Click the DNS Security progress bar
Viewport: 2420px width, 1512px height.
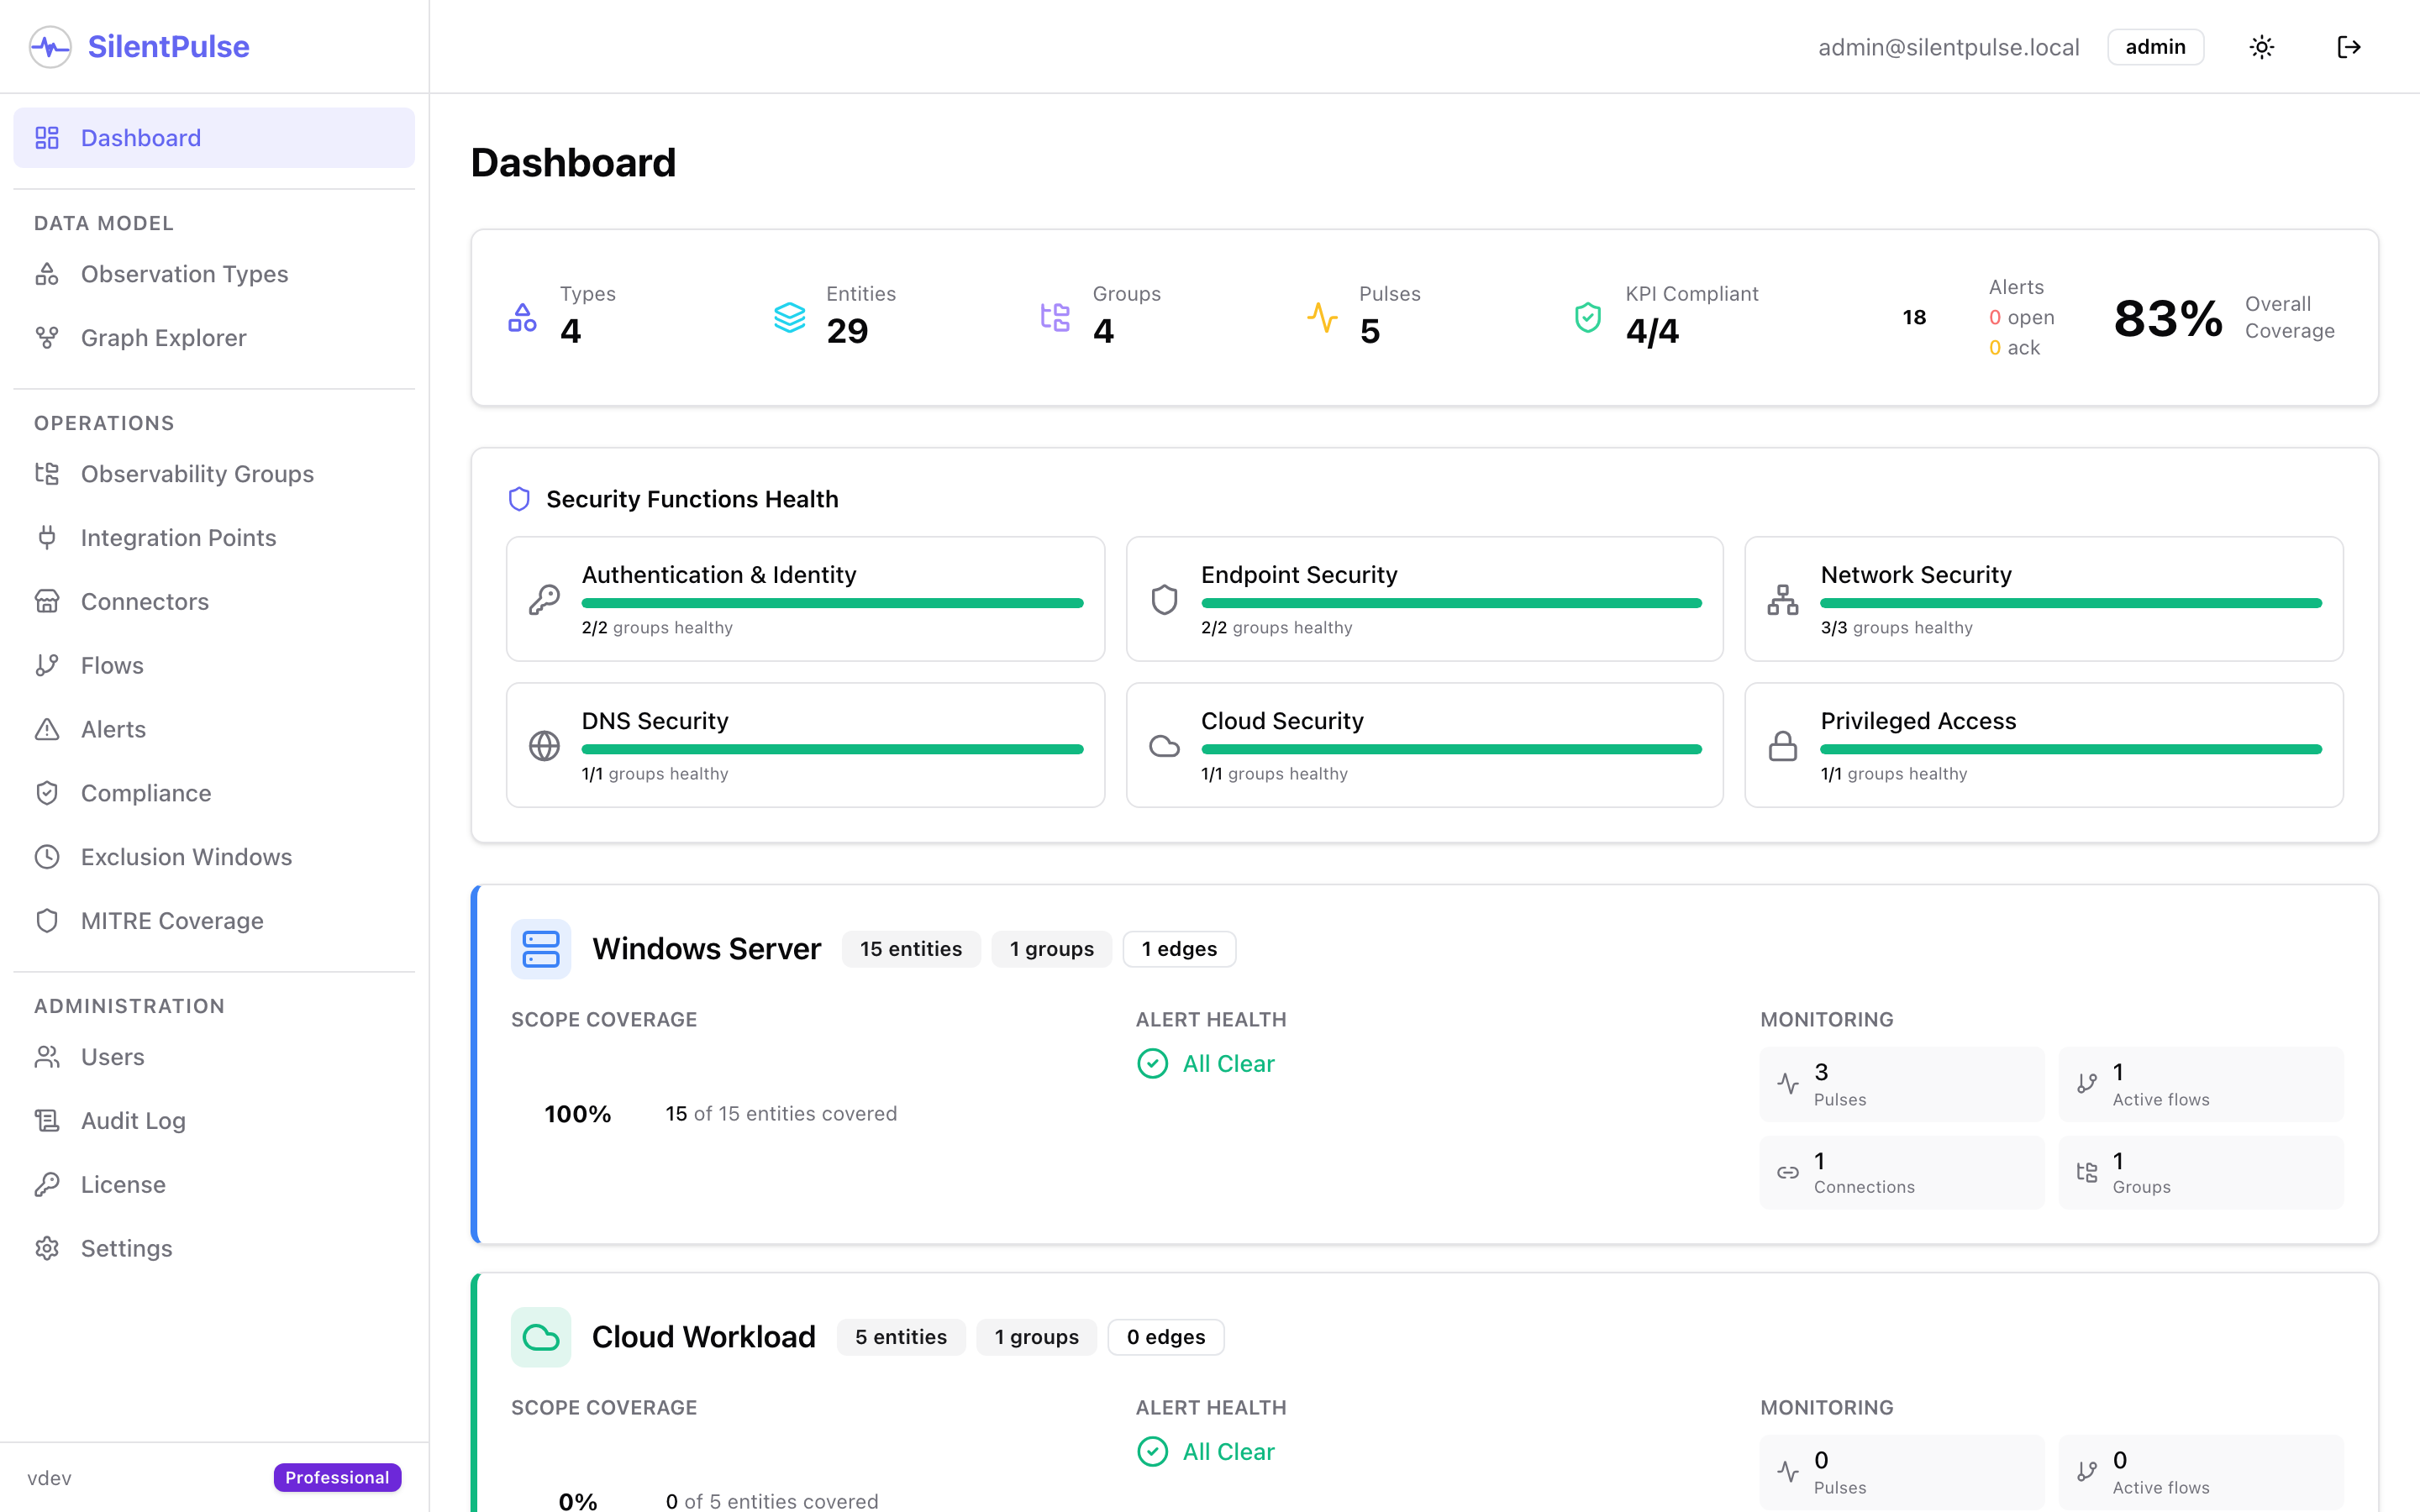pos(832,749)
